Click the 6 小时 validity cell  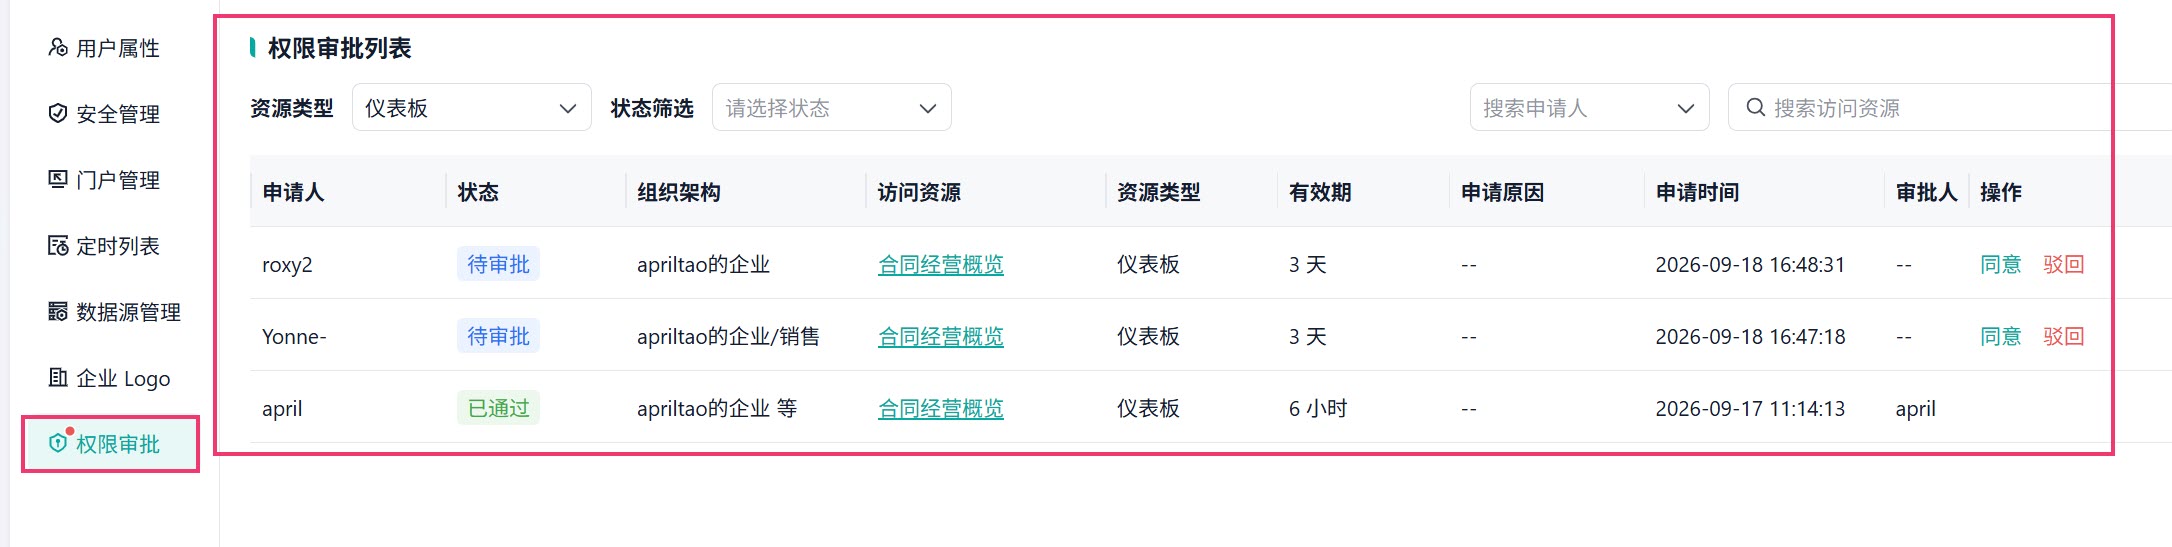[x=1318, y=409]
